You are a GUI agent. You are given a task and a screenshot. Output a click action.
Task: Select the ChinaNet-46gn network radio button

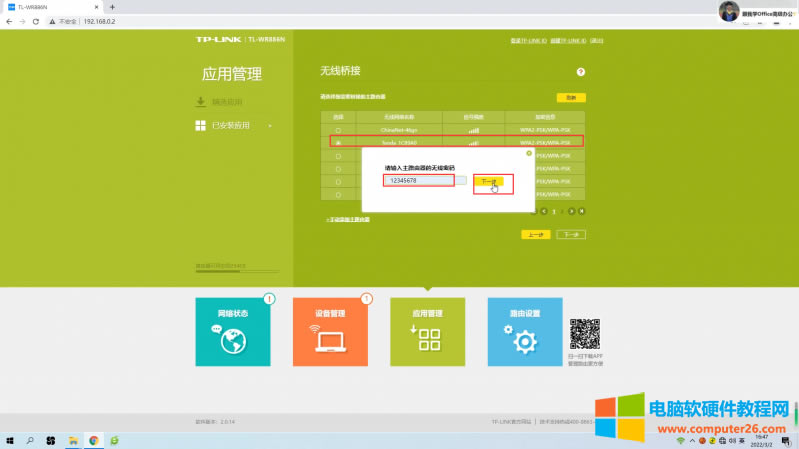(337, 130)
